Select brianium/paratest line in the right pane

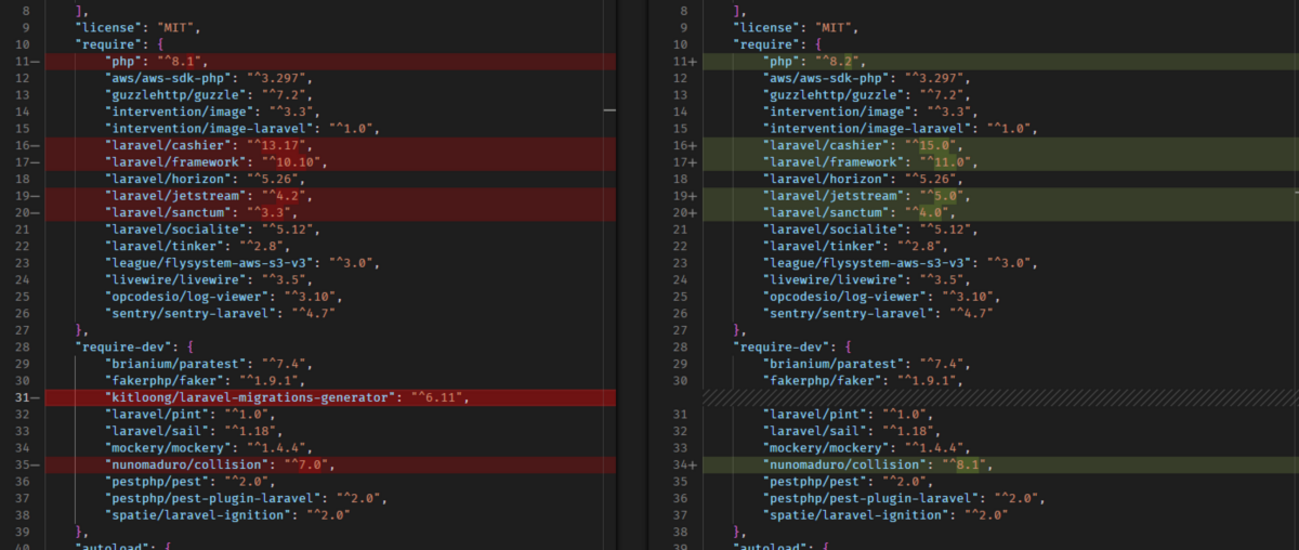(x=868, y=364)
